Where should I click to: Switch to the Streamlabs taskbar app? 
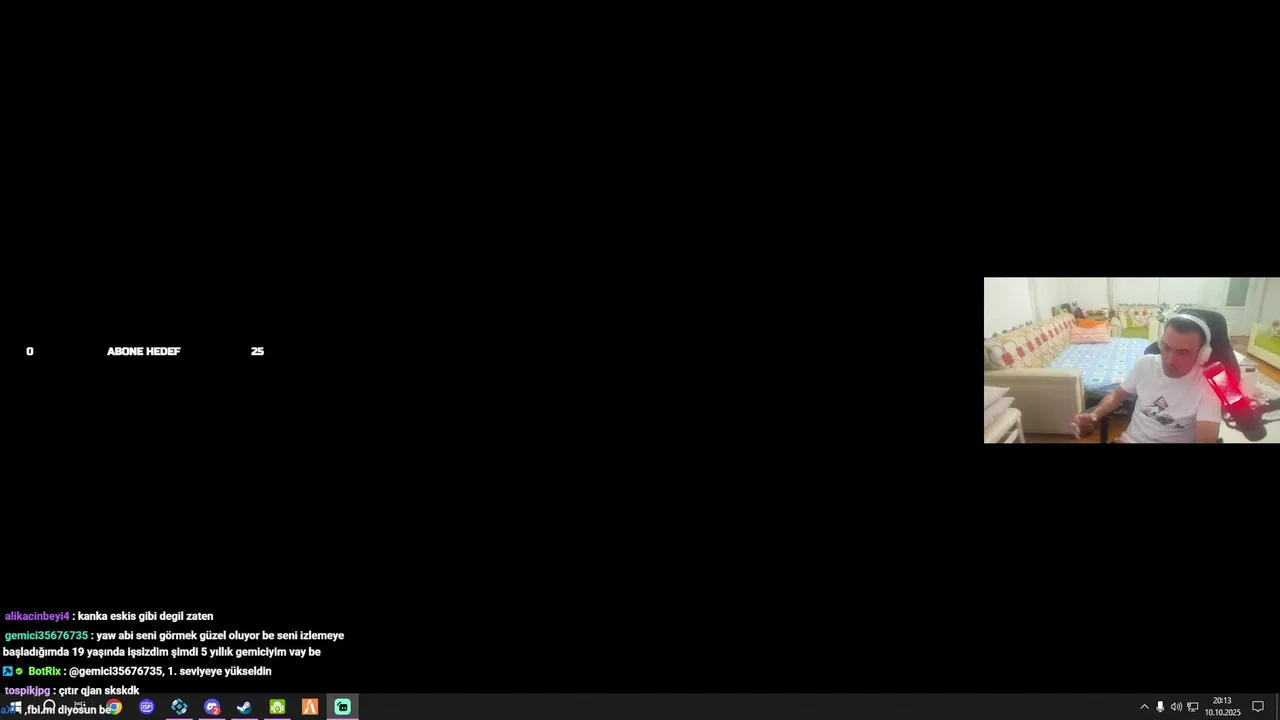(342, 707)
